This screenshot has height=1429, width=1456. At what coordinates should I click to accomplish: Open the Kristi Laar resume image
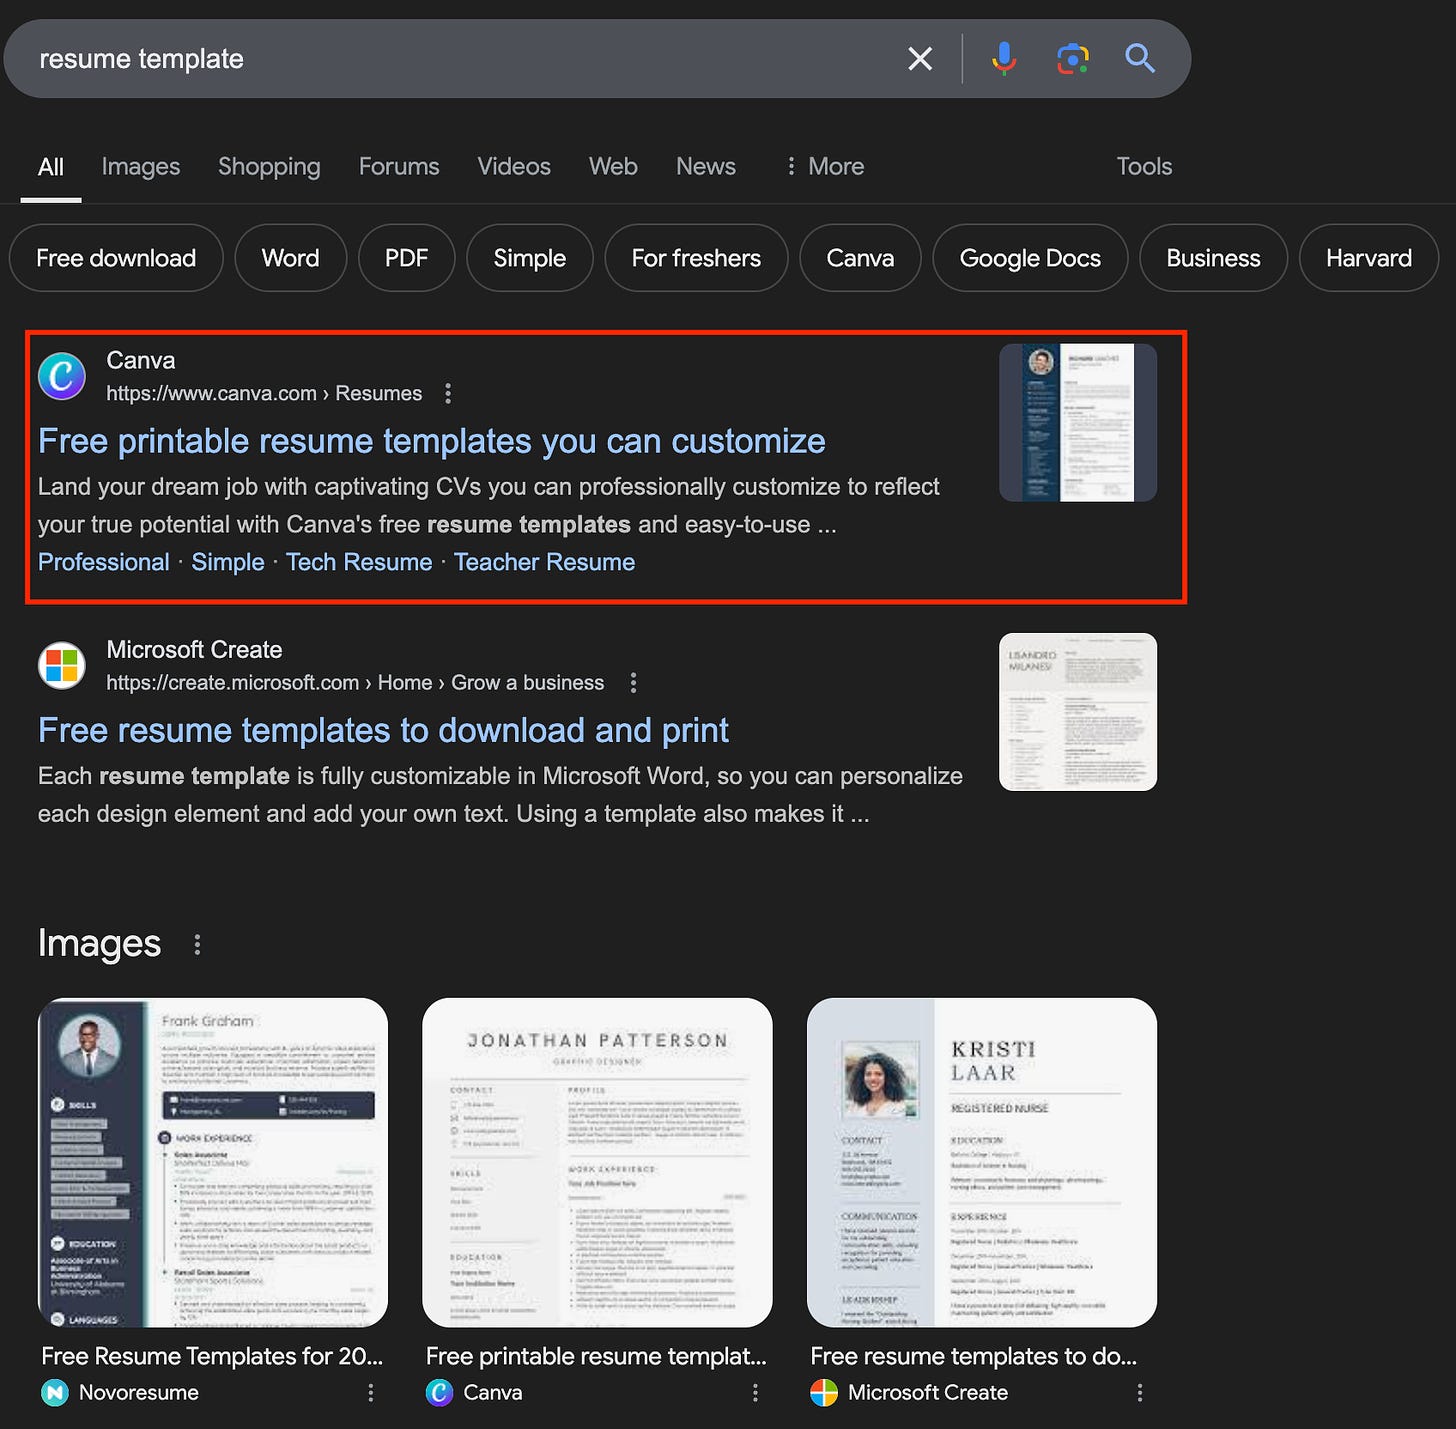click(x=982, y=1163)
